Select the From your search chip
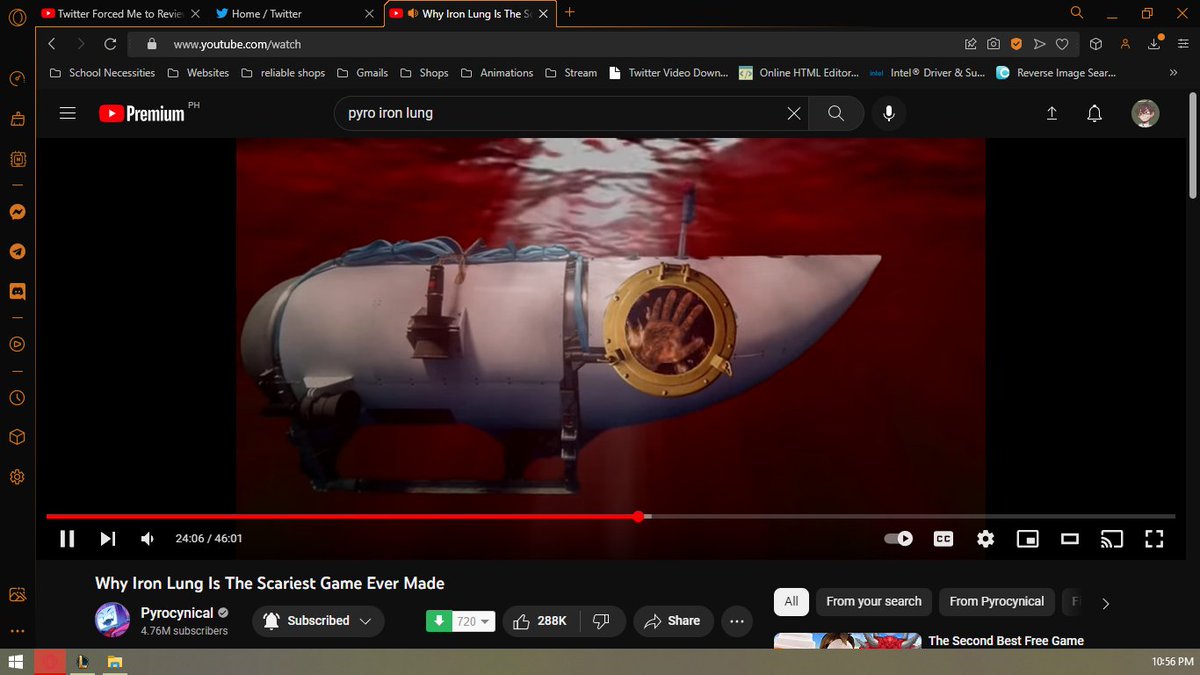Screen dimensions: 1200x675 874,602
